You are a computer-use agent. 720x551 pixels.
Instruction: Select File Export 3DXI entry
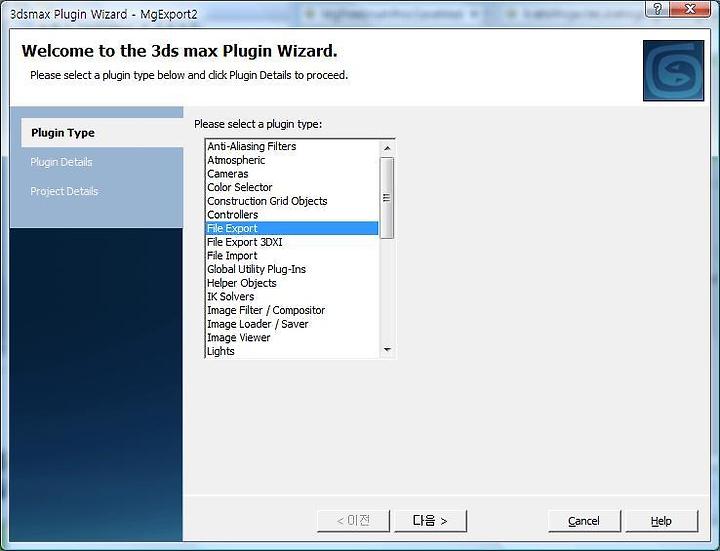(x=292, y=242)
